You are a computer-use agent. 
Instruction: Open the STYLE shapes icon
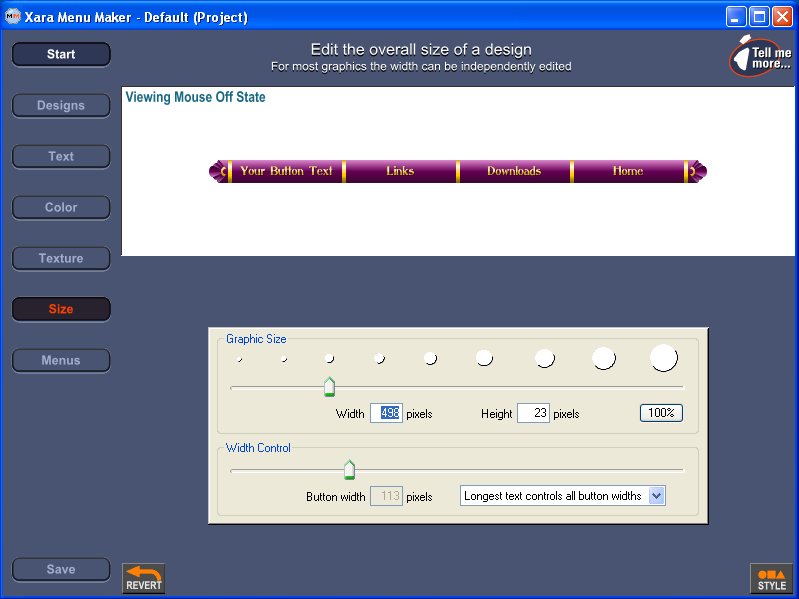pyautogui.click(x=771, y=579)
